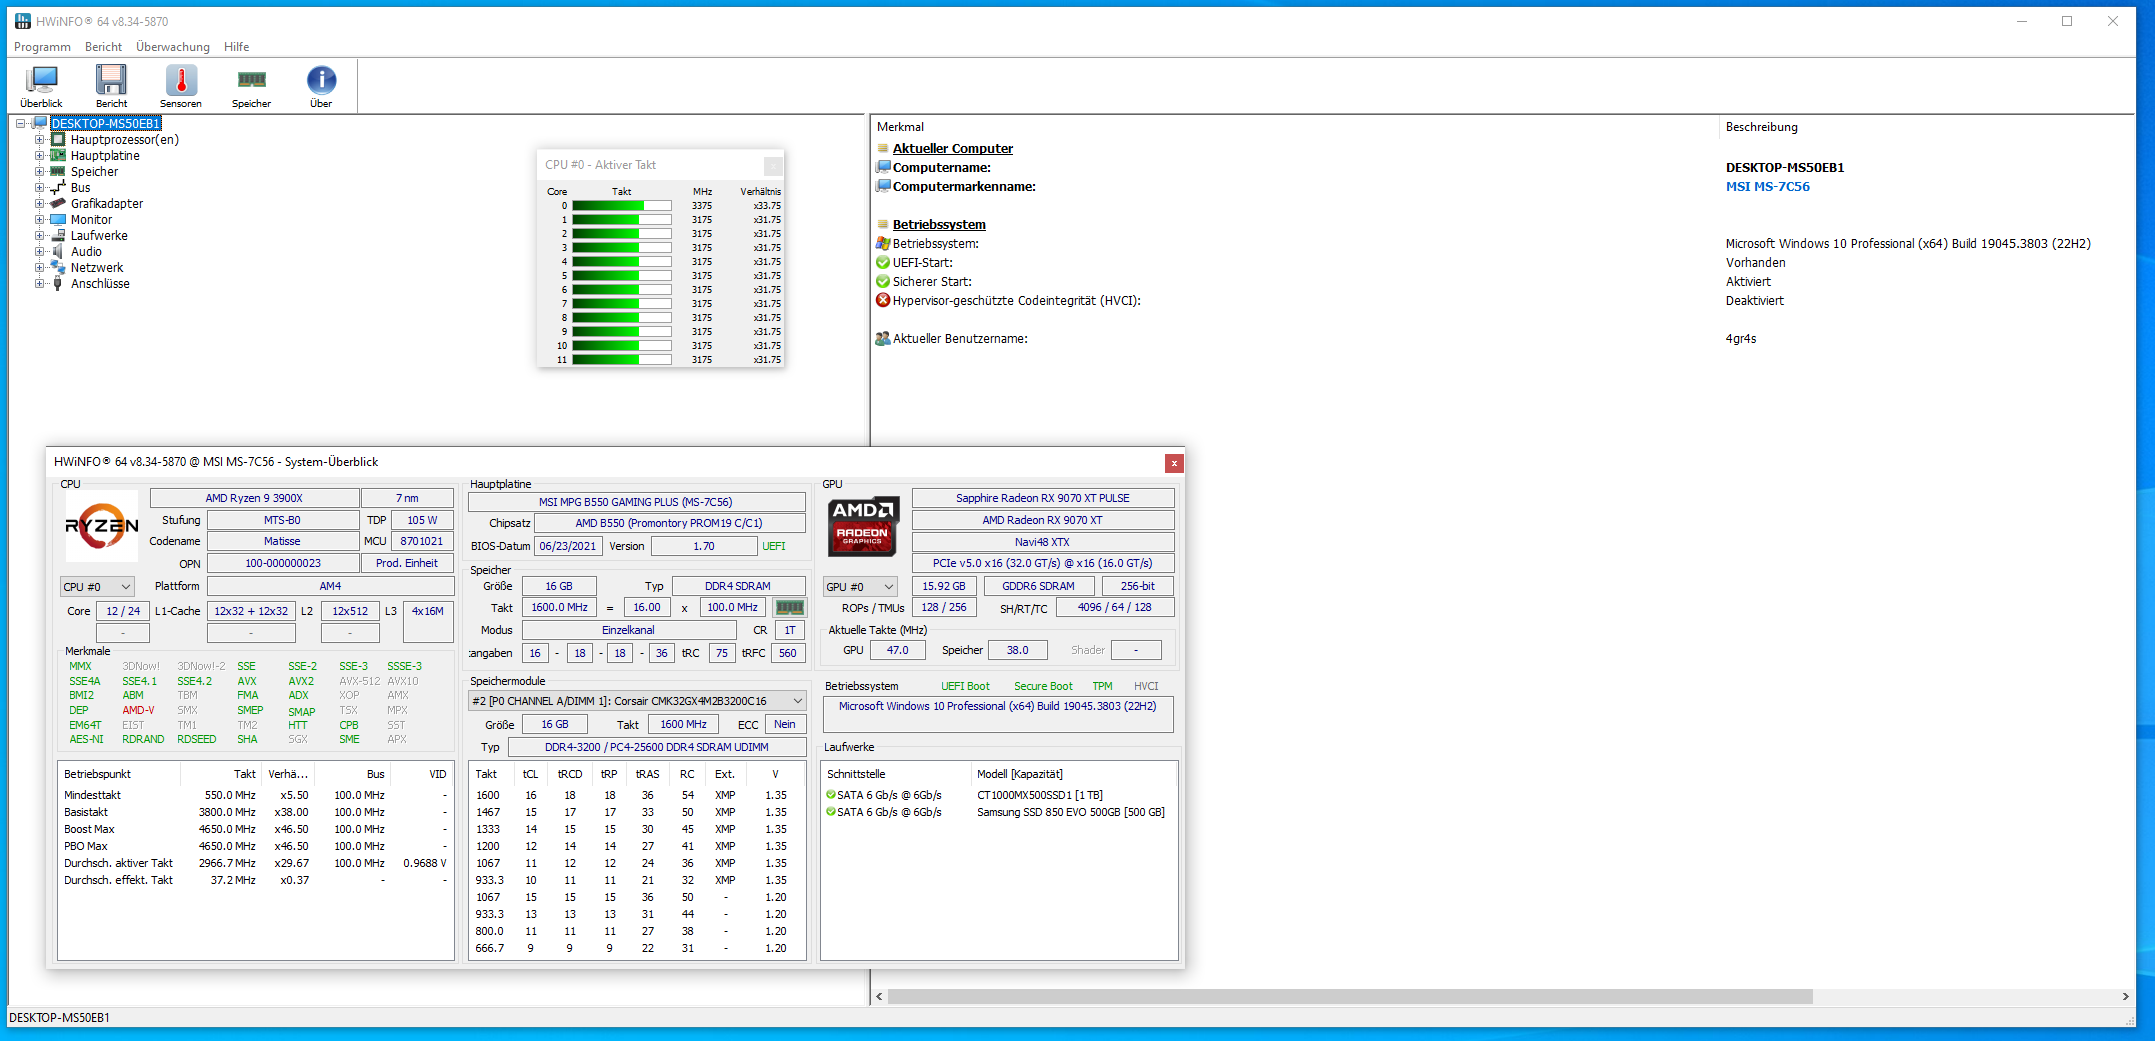The height and width of the screenshot is (1041, 2155).
Task: Click the Boost Max row
Action: (255, 829)
